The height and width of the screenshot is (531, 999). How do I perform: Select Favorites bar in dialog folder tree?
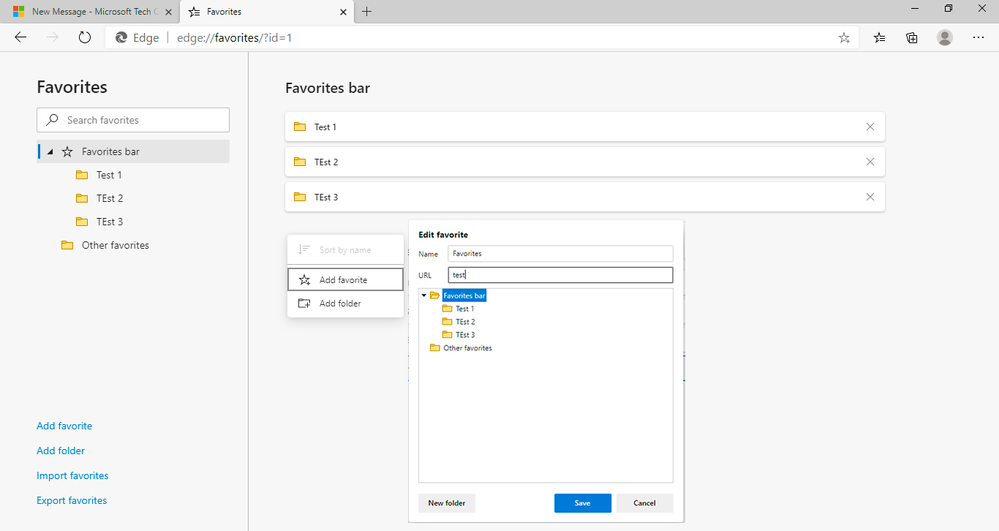tap(464, 296)
